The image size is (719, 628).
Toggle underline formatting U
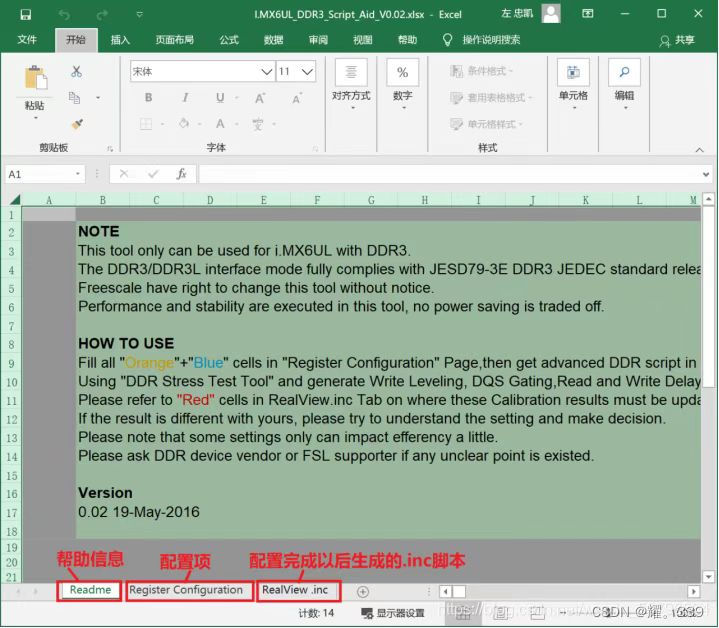click(x=220, y=98)
